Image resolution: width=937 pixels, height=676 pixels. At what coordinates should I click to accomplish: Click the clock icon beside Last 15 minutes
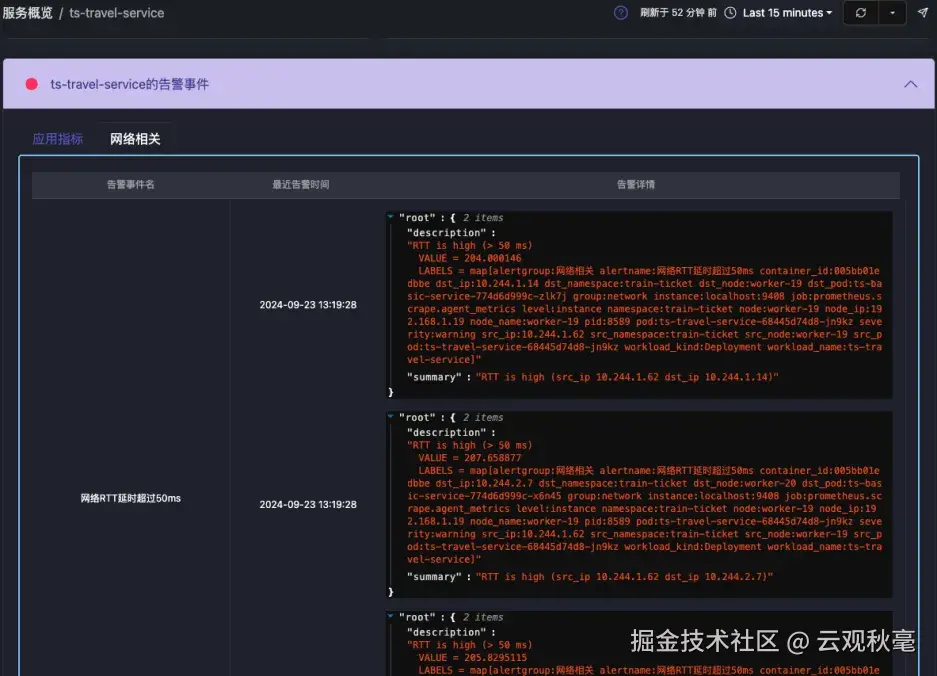point(730,13)
